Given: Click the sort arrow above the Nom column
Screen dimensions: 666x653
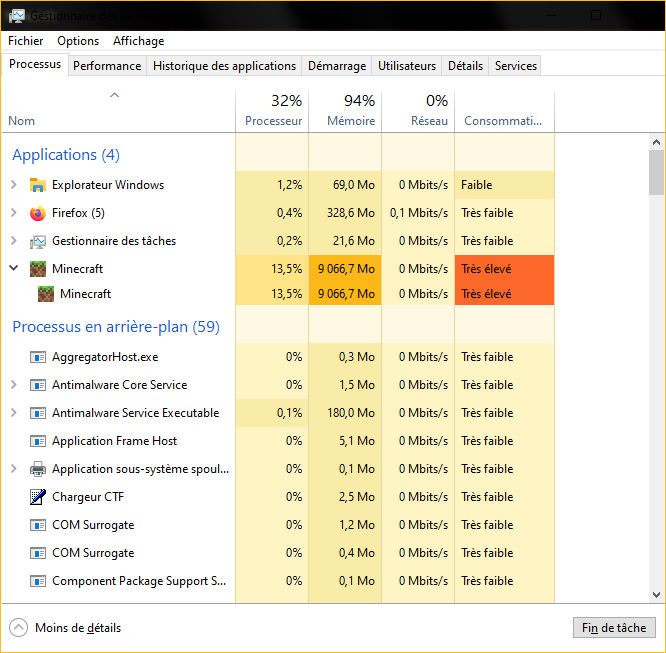Looking at the screenshot, I should (x=114, y=95).
